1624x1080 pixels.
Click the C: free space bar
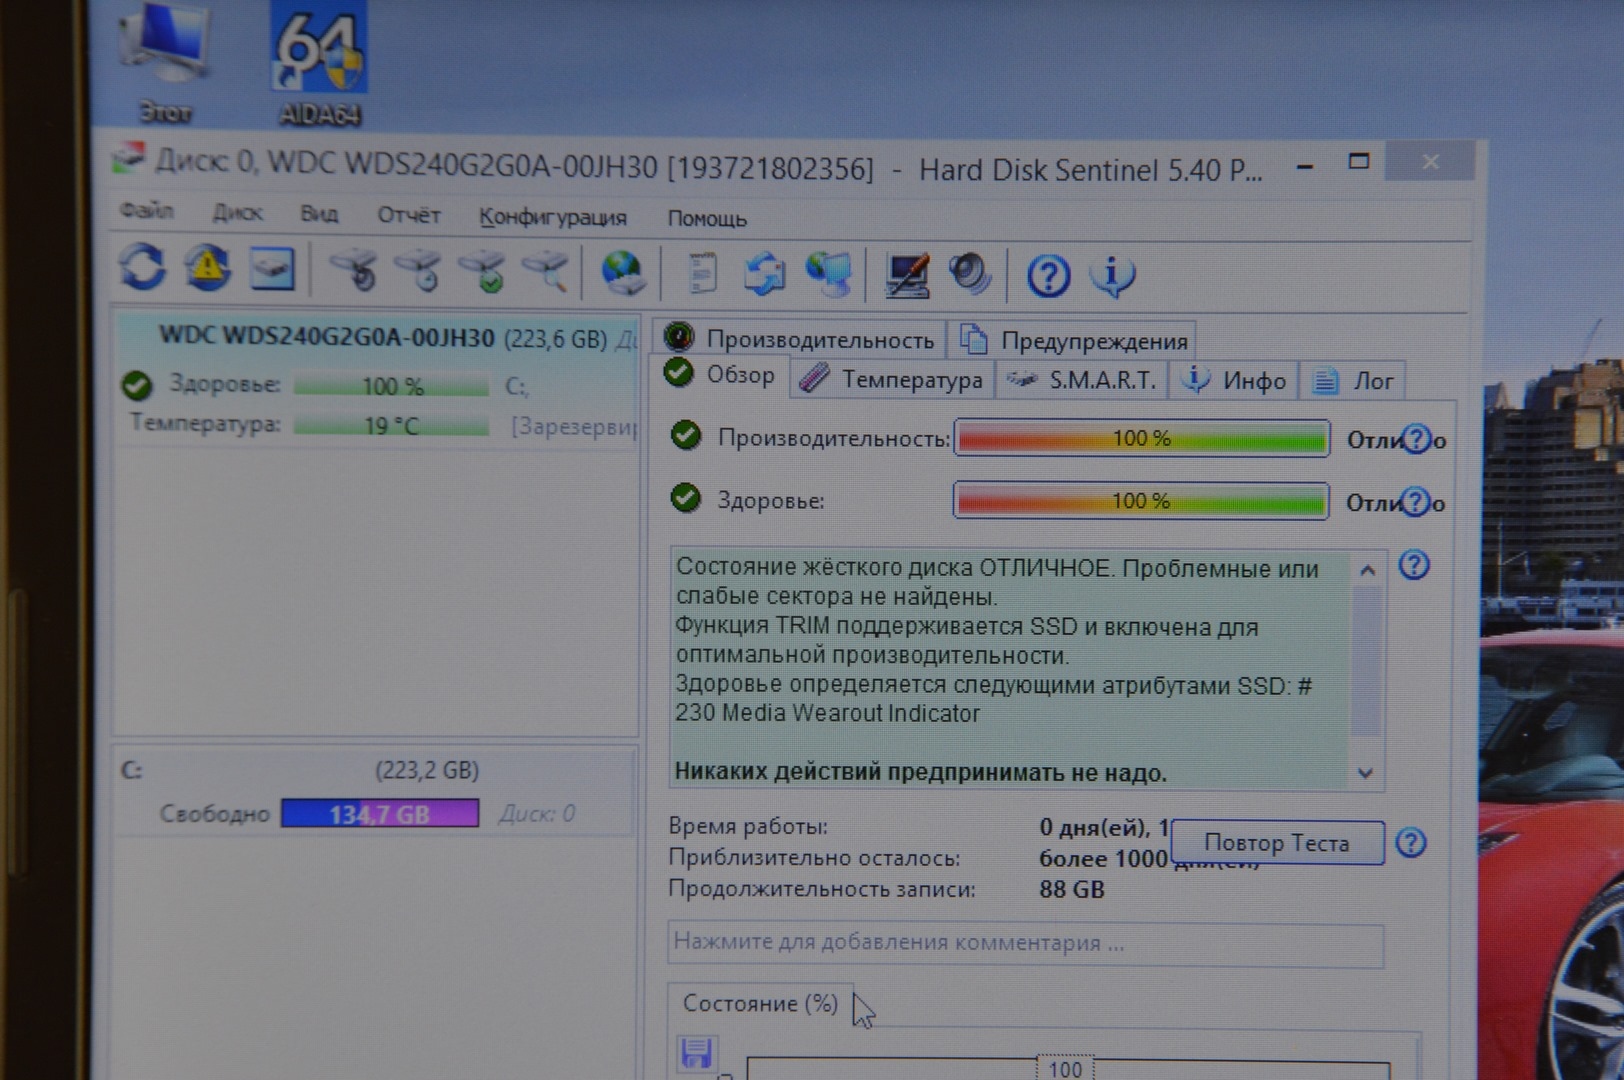tap(379, 814)
